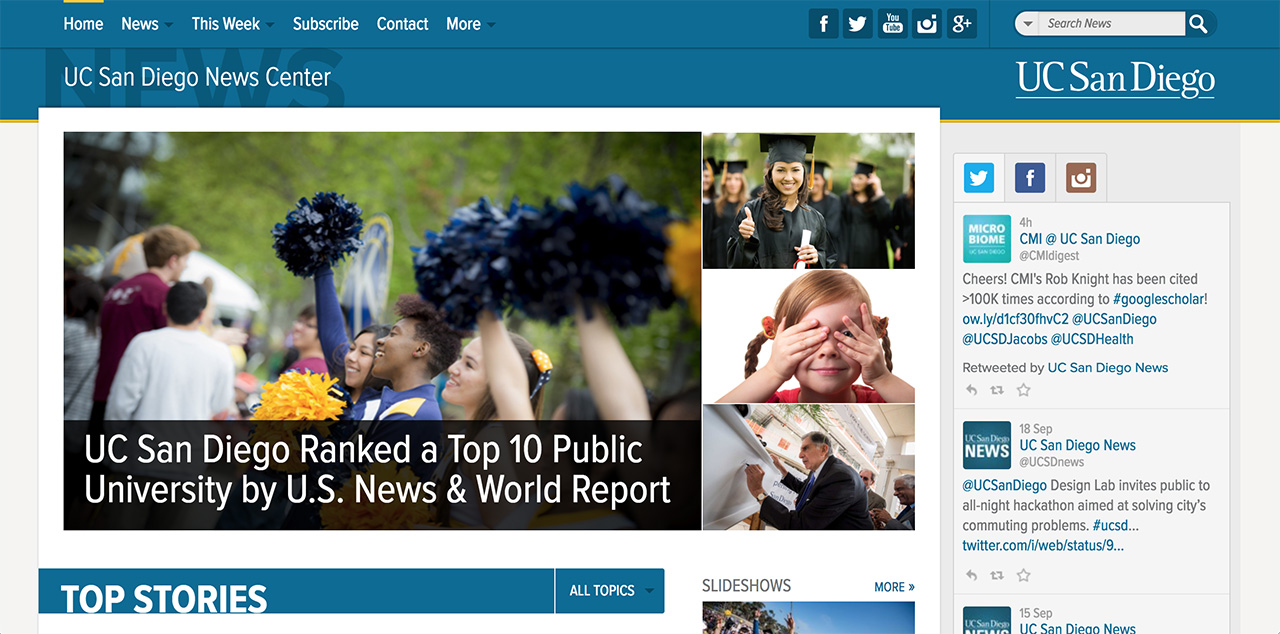
Task: Open the ALL TOPICS dropdown
Action: pos(610,591)
